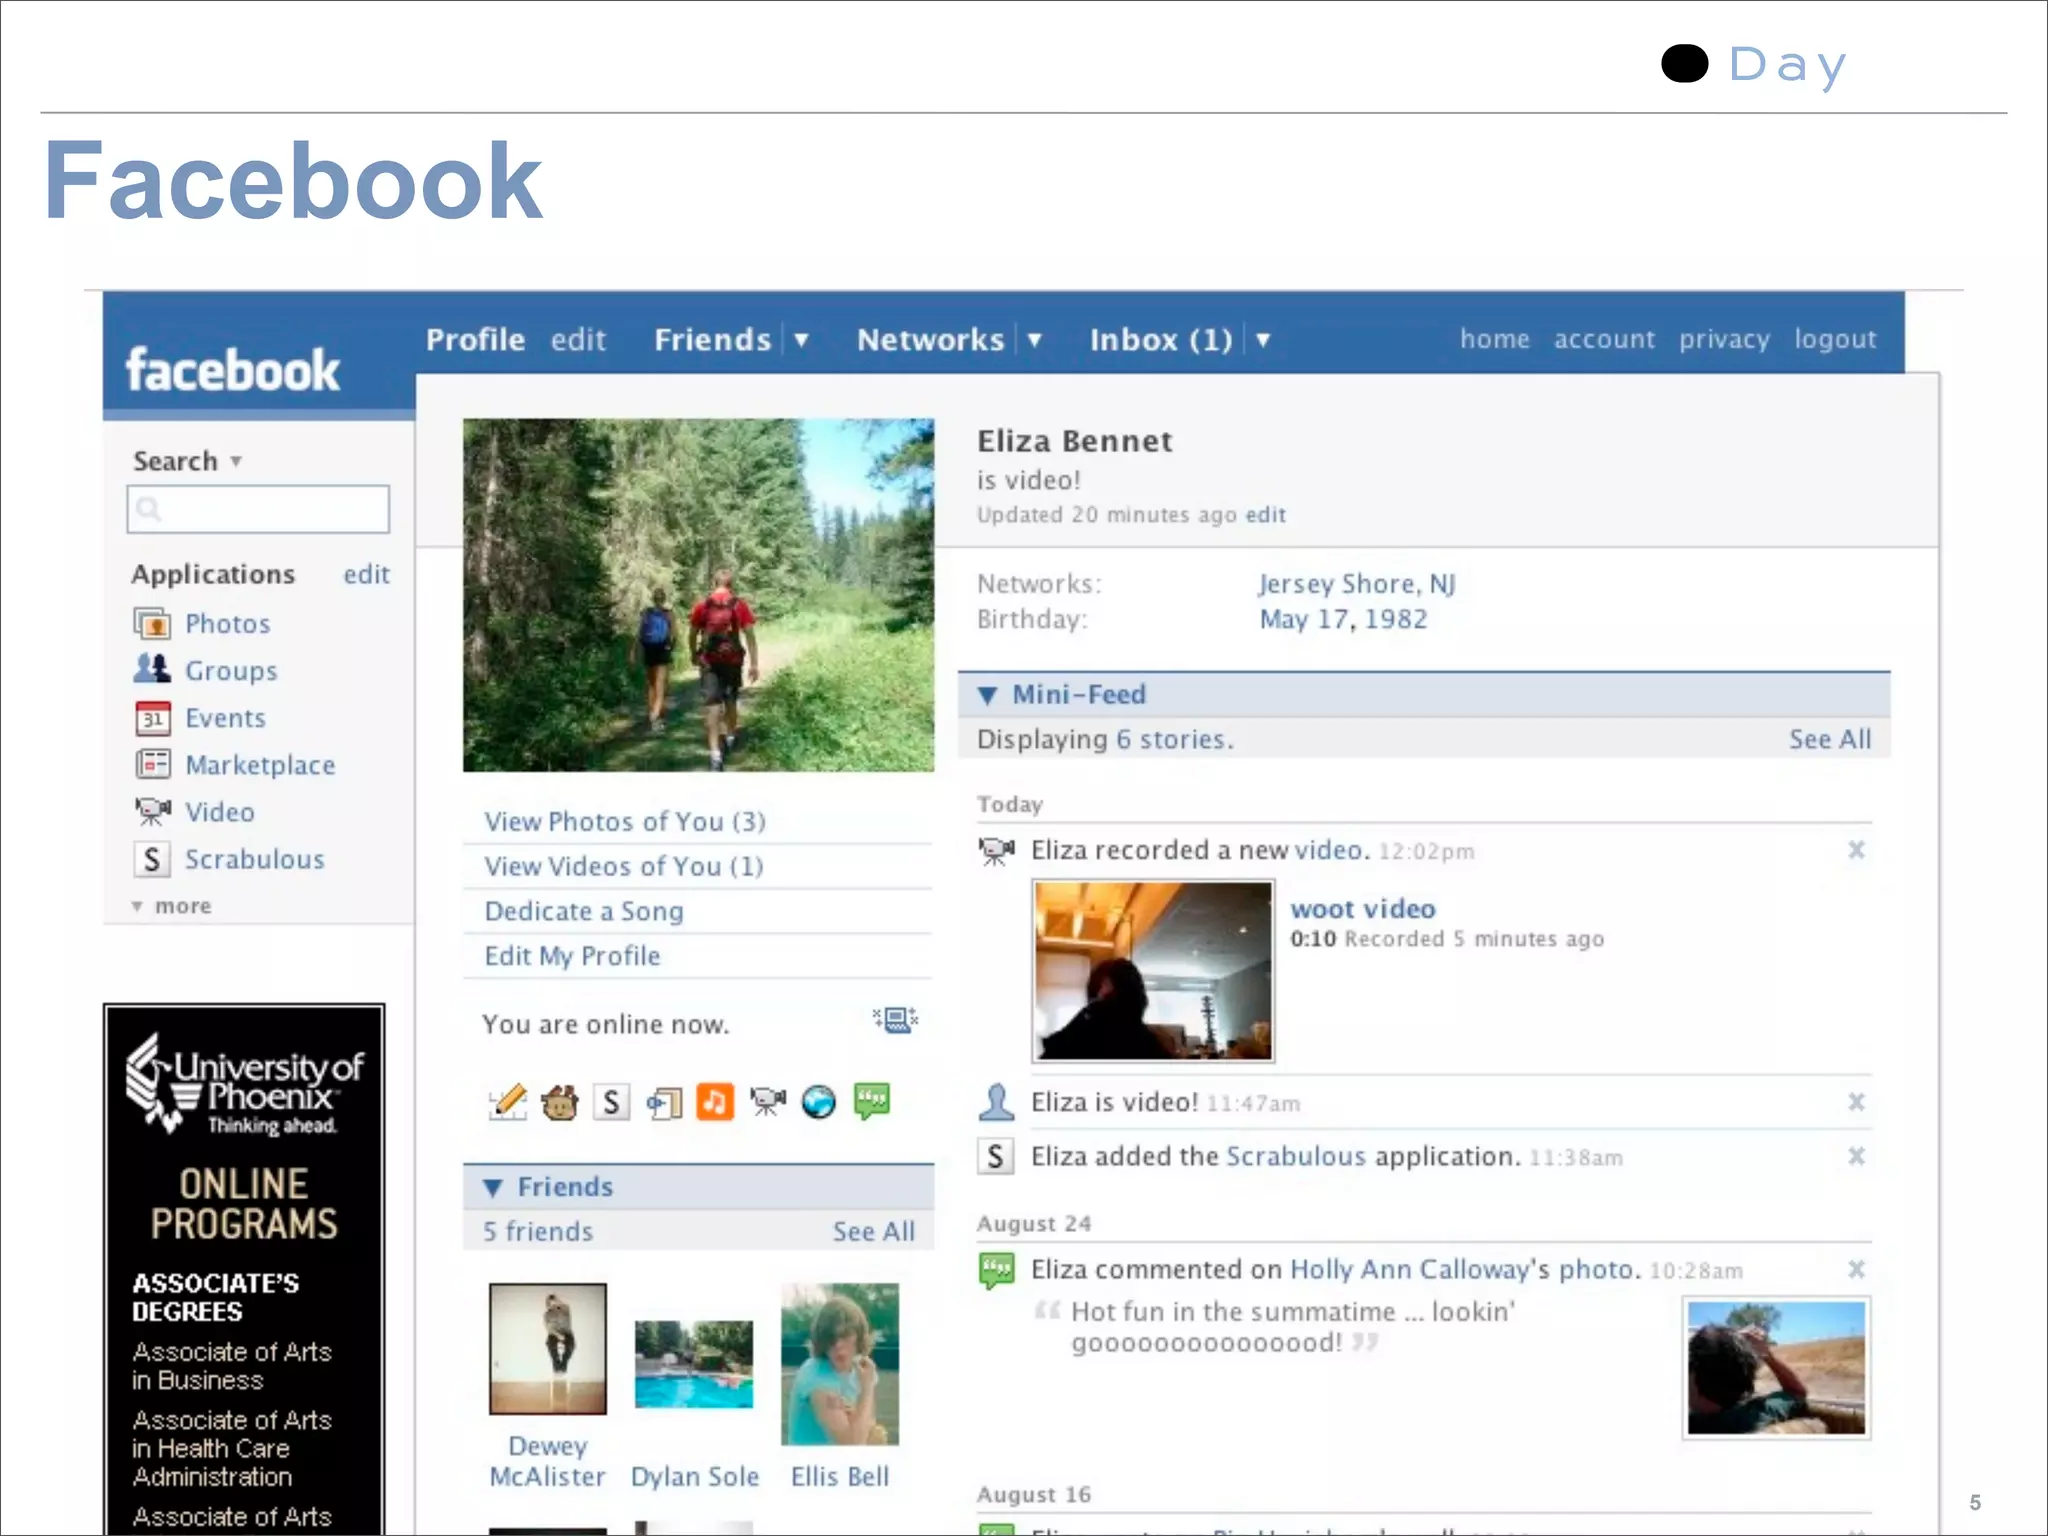The width and height of the screenshot is (2048, 1536).
Task: Go to home link
Action: point(1495,339)
